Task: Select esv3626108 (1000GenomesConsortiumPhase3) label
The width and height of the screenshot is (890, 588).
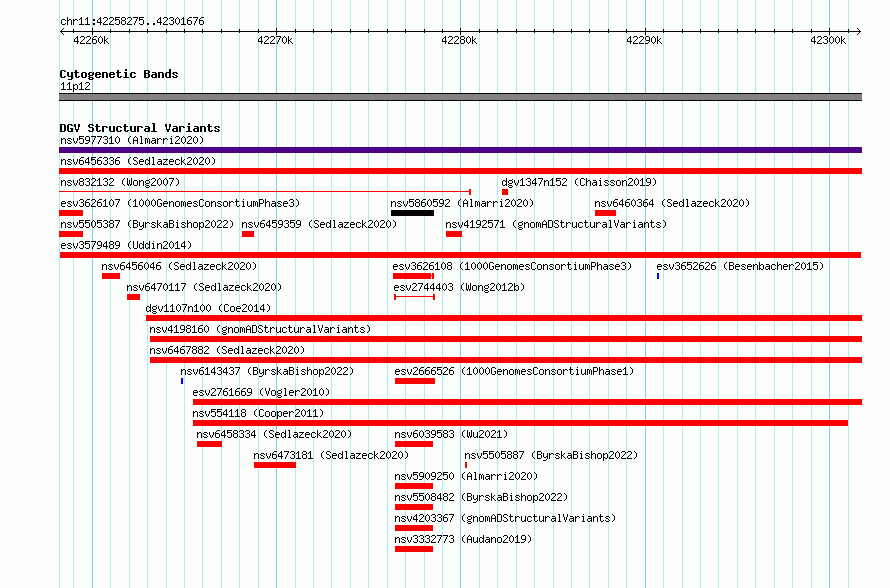Action: tap(512, 266)
